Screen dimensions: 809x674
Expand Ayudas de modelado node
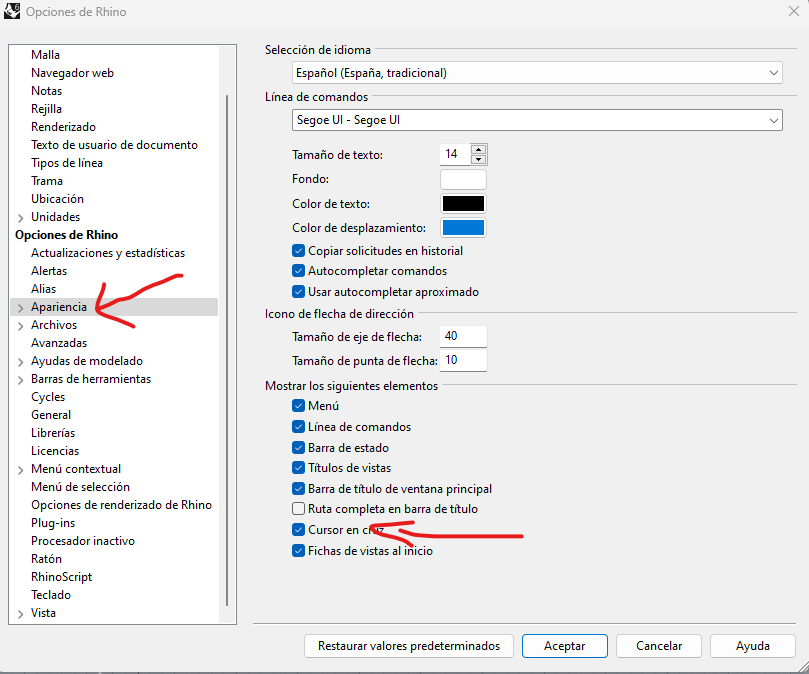tap(21, 362)
